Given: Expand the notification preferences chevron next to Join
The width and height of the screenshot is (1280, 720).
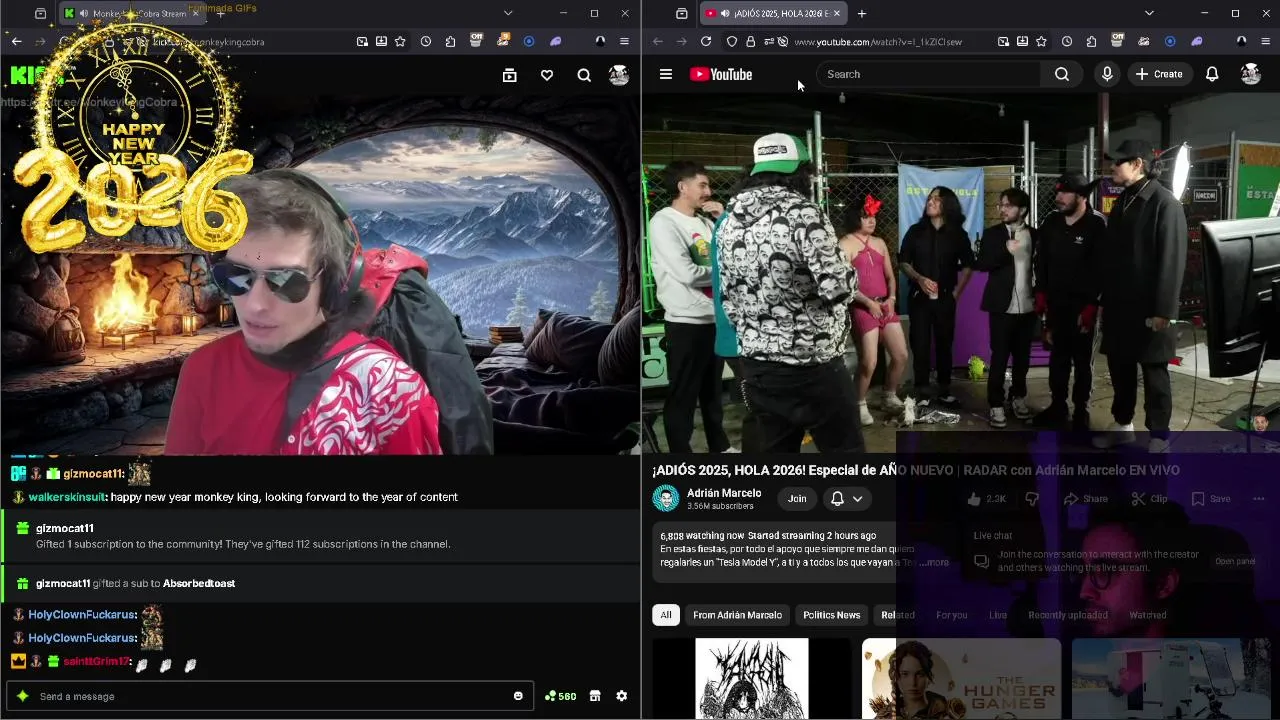Looking at the screenshot, I should point(857,499).
